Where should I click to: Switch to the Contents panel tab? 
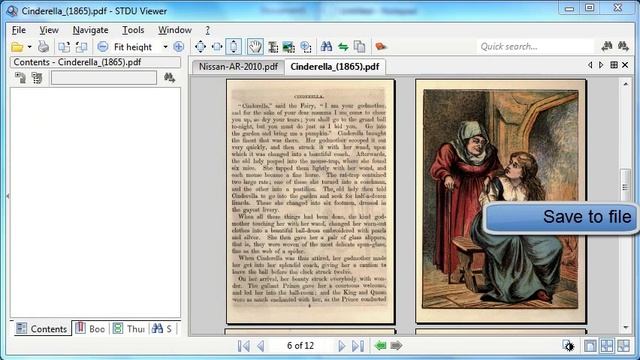click(x=41, y=329)
